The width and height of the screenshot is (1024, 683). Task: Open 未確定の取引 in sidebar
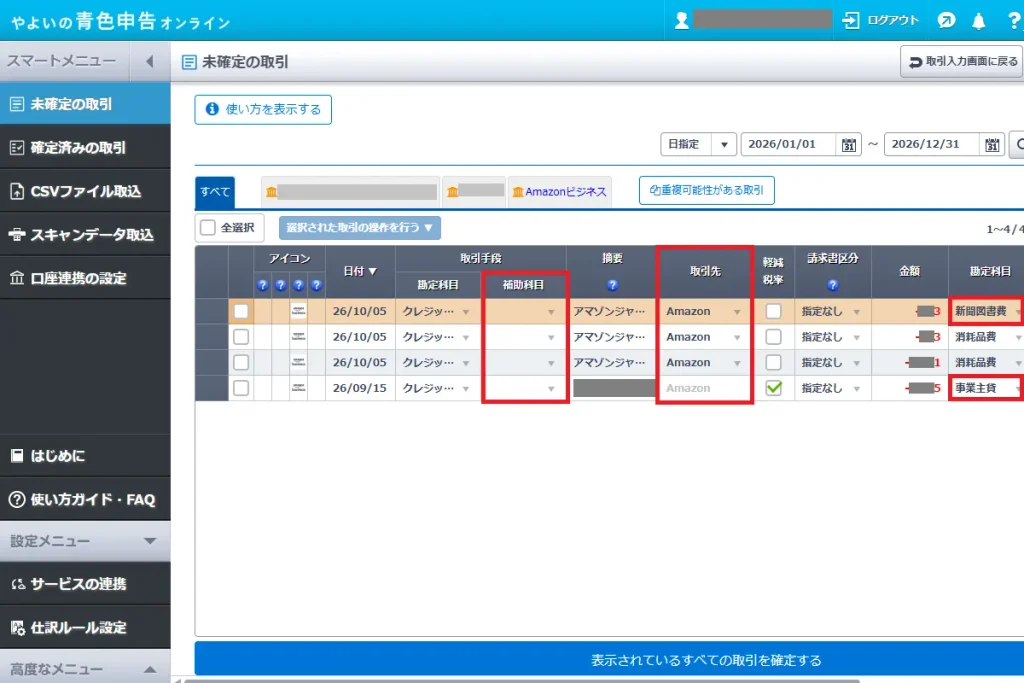tap(85, 104)
